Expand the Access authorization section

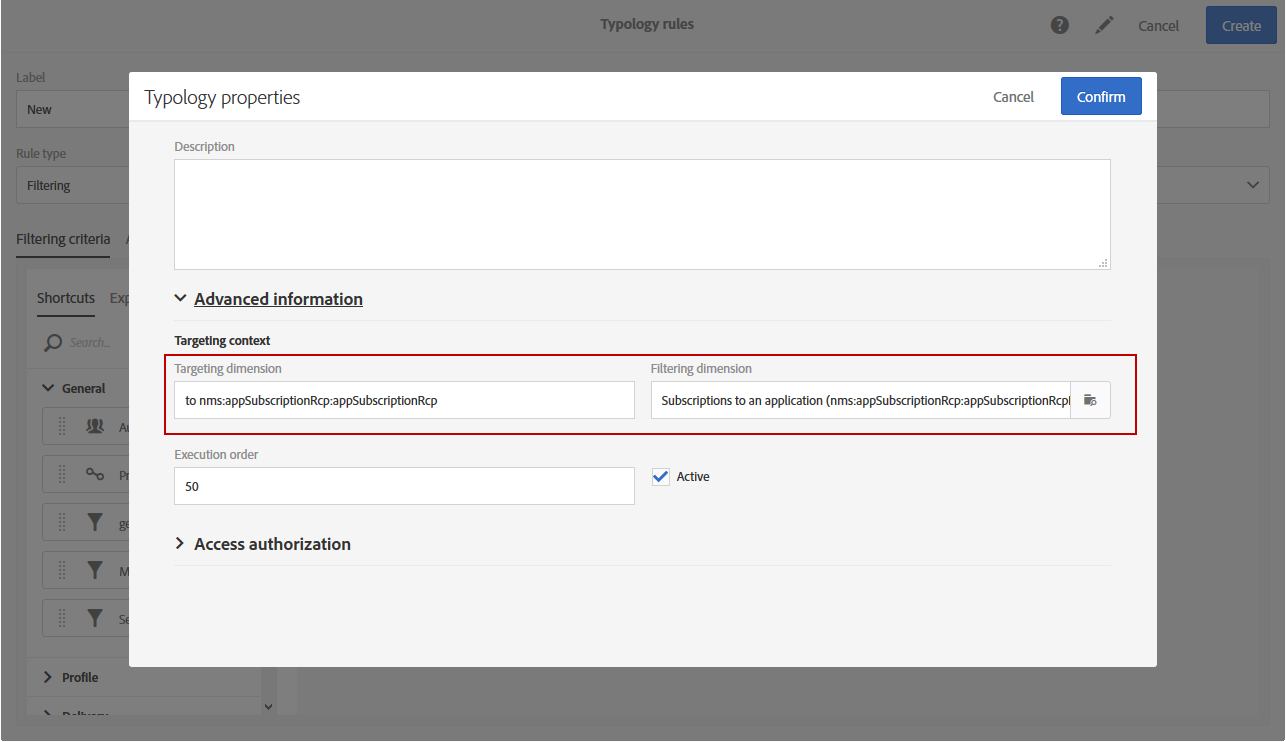[181, 544]
